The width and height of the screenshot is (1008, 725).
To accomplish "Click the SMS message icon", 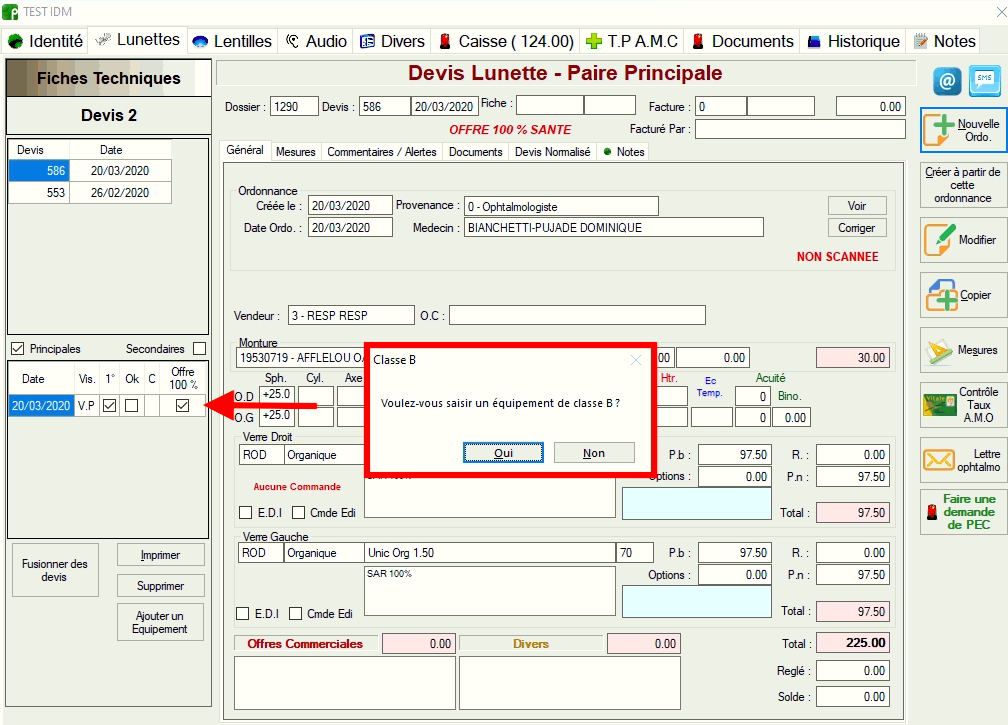I will [984, 82].
